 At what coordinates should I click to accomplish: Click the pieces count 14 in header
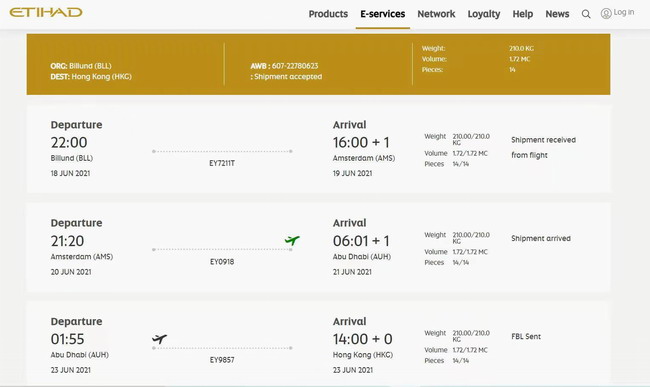(512, 70)
